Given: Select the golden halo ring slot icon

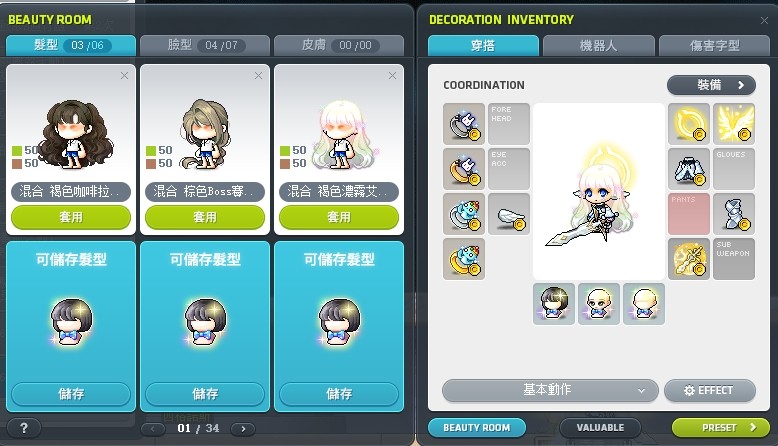Looking at the screenshot, I should [689, 124].
